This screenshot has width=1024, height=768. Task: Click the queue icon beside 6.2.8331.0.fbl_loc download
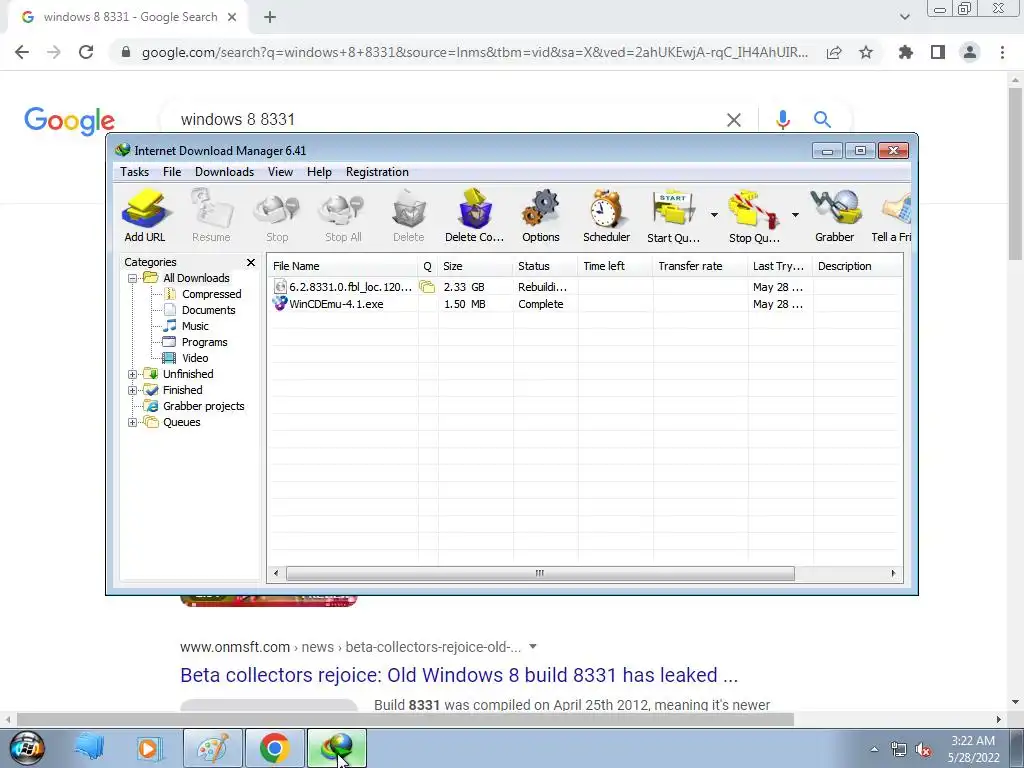(x=427, y=287)
